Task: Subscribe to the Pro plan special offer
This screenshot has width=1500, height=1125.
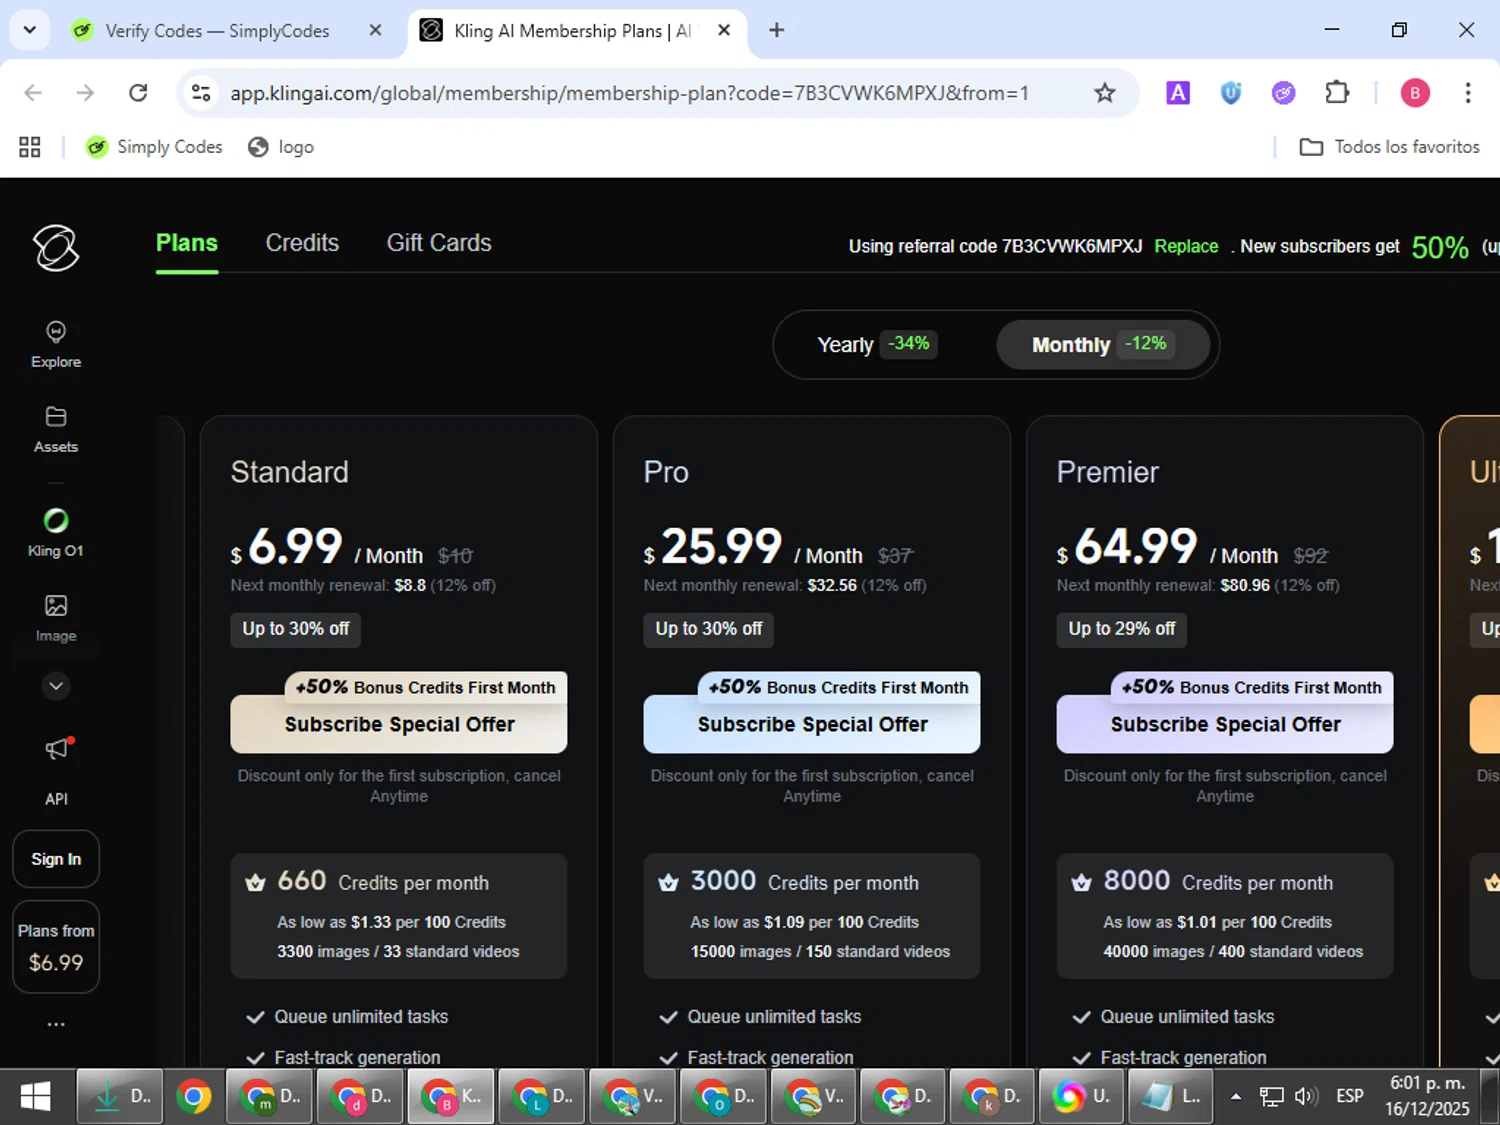Action: coord(812,724)
